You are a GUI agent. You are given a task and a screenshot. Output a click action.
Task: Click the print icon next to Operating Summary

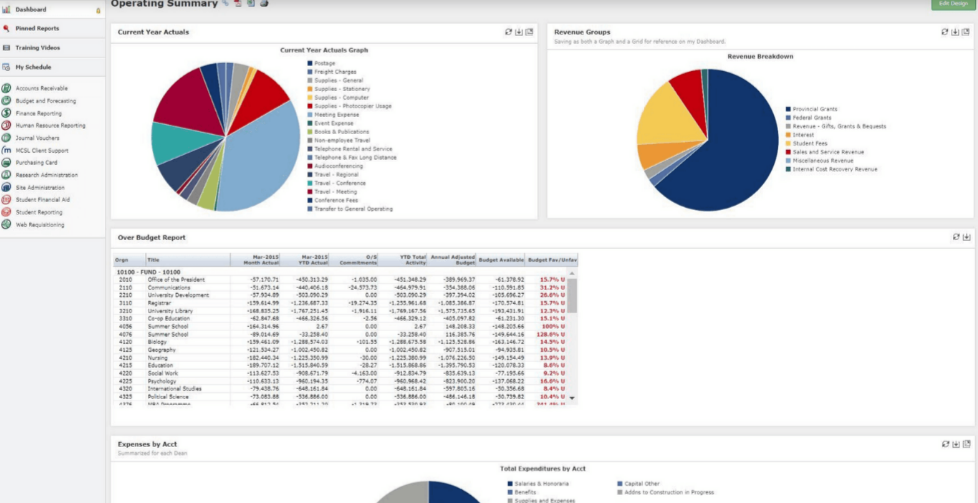[x=263, y=4]
